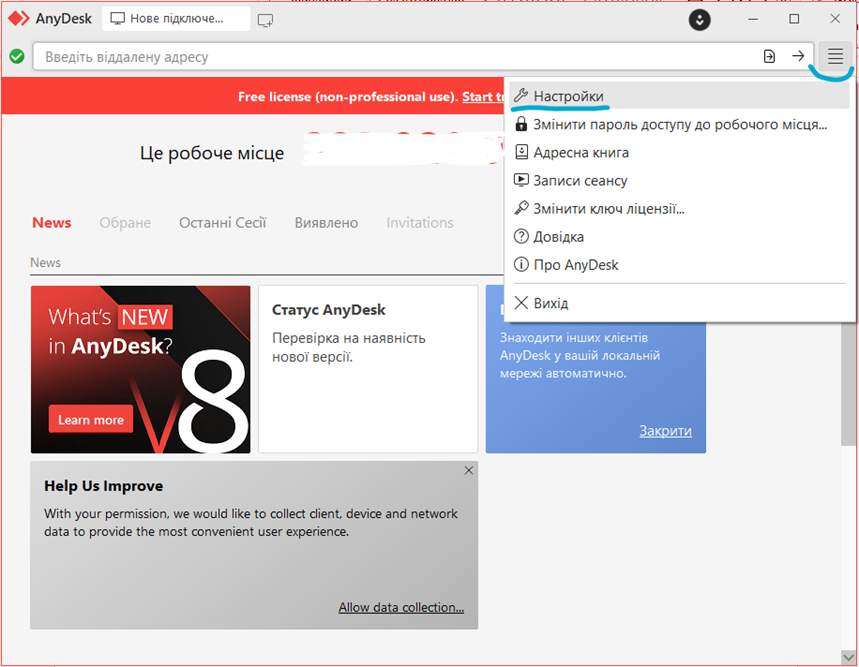Open Настройки from the menu
The height and width of the screenshot is (667, 859).
(x=568, y=97)
